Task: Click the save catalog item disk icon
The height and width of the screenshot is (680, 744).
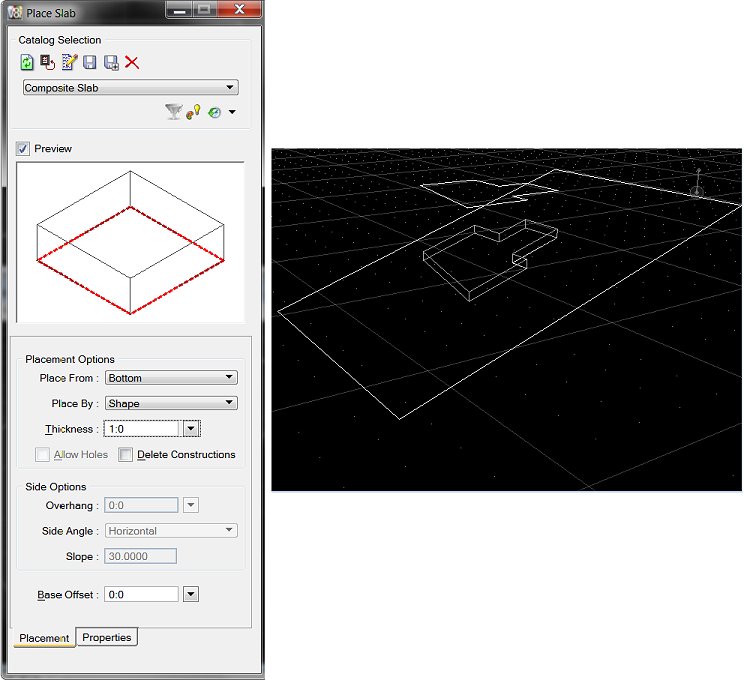Action: point(90,62)
